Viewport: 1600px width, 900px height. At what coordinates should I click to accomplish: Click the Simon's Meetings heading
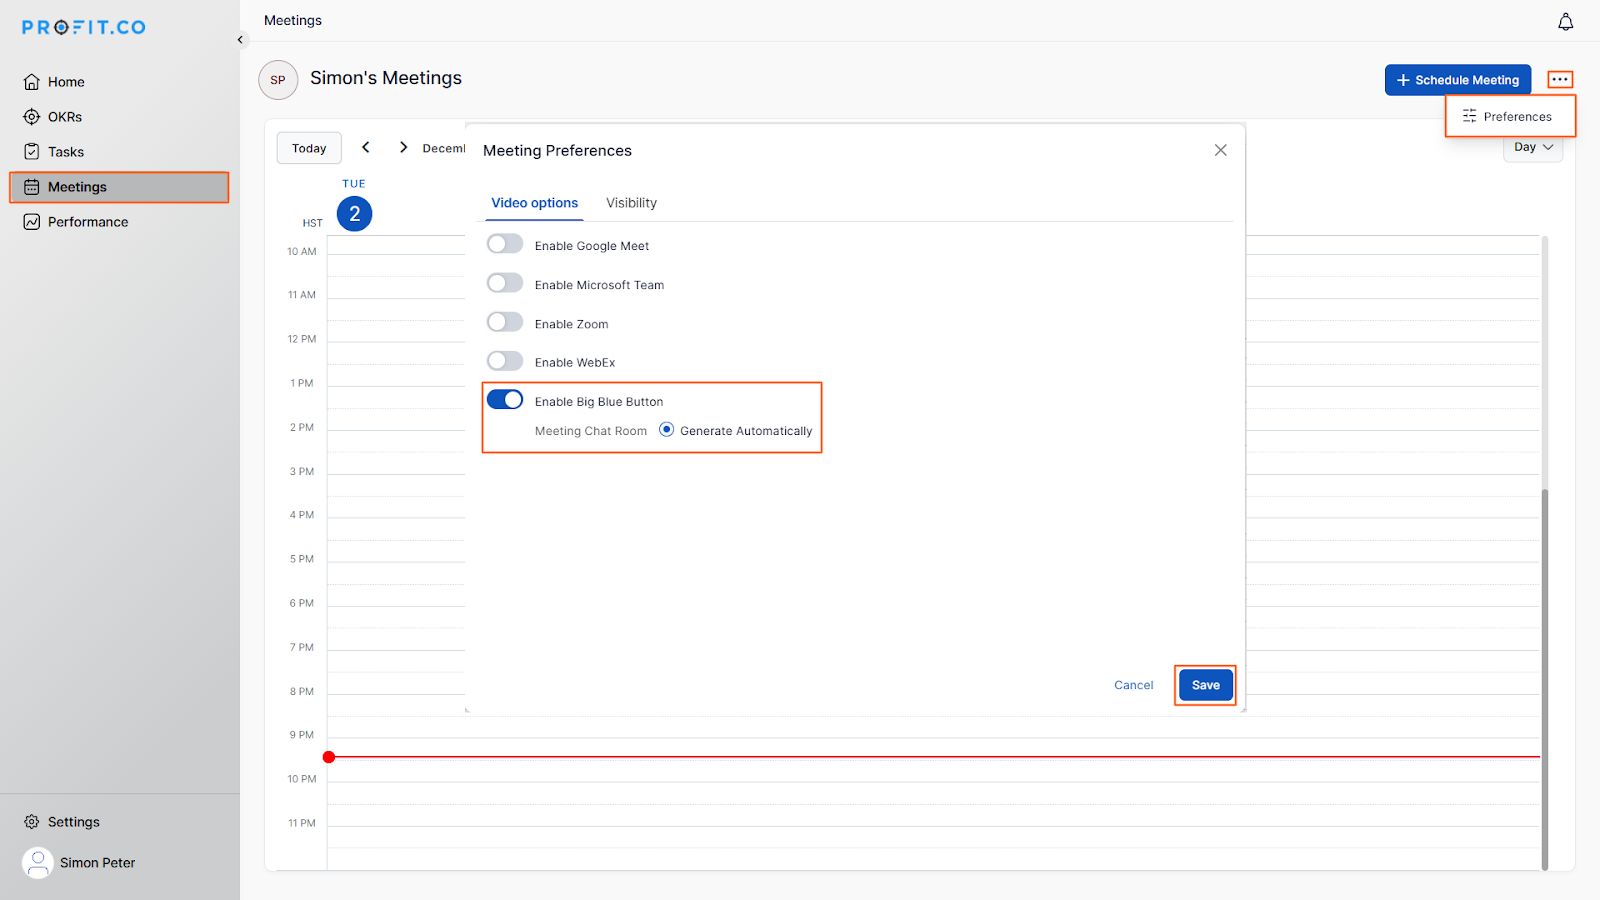point(386,78)
